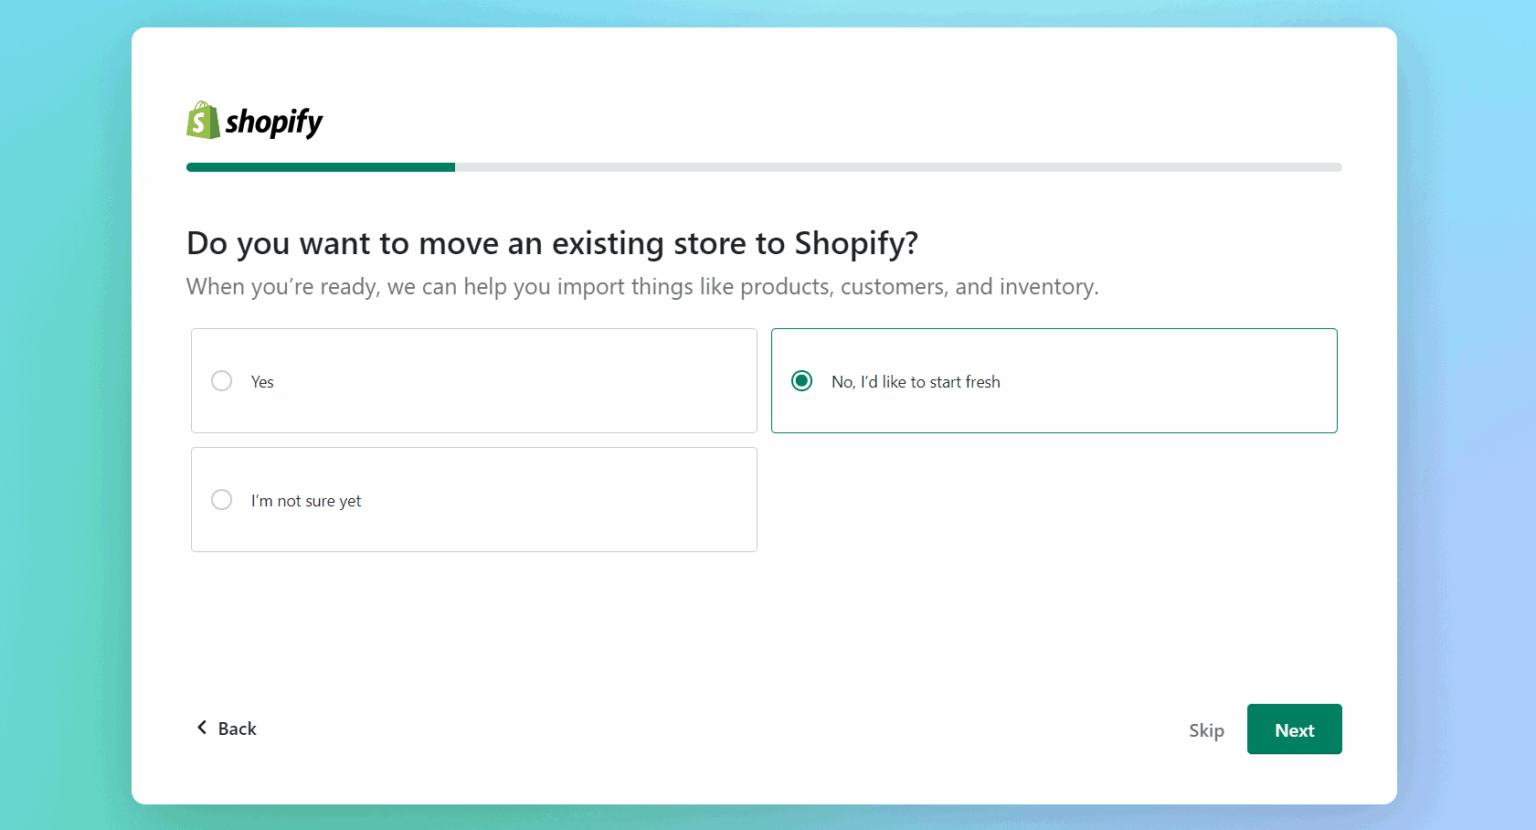Click the left-pointing arrow beside Back
Image resolution: width=1536 pixels, height=830 pixels.
(202, 728)
